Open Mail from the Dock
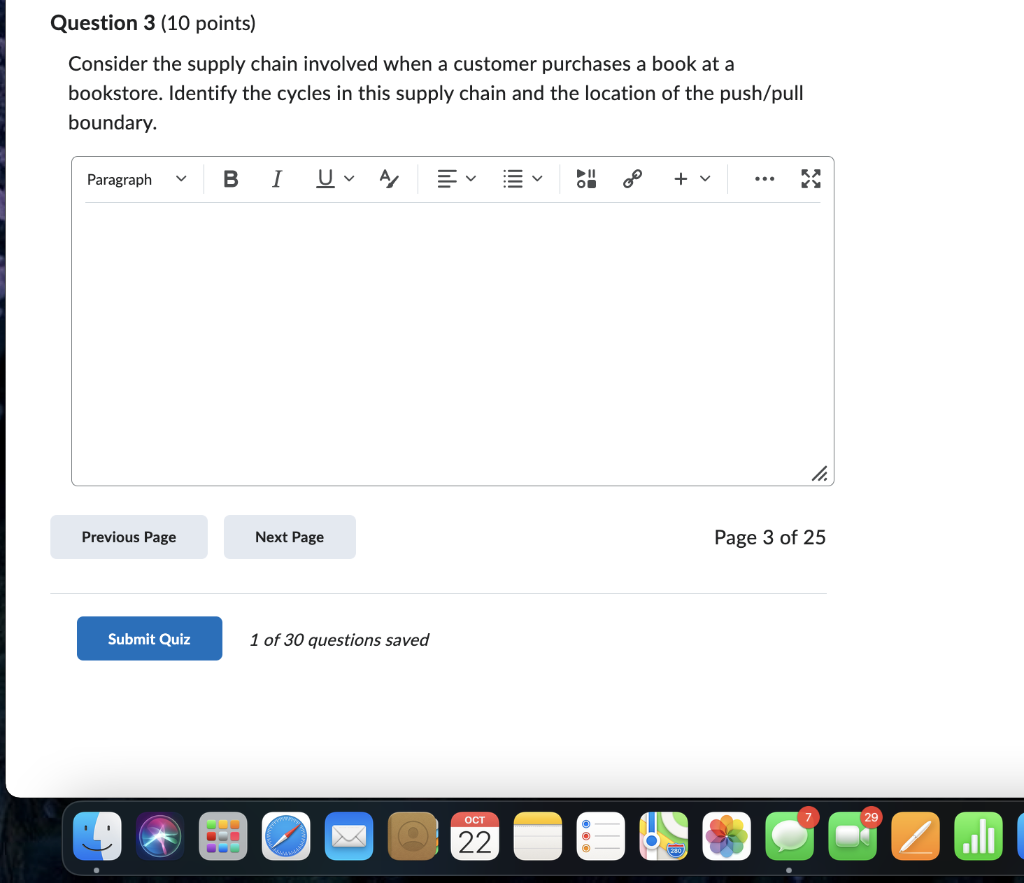The image size is (1024, 883). point(349,837)
